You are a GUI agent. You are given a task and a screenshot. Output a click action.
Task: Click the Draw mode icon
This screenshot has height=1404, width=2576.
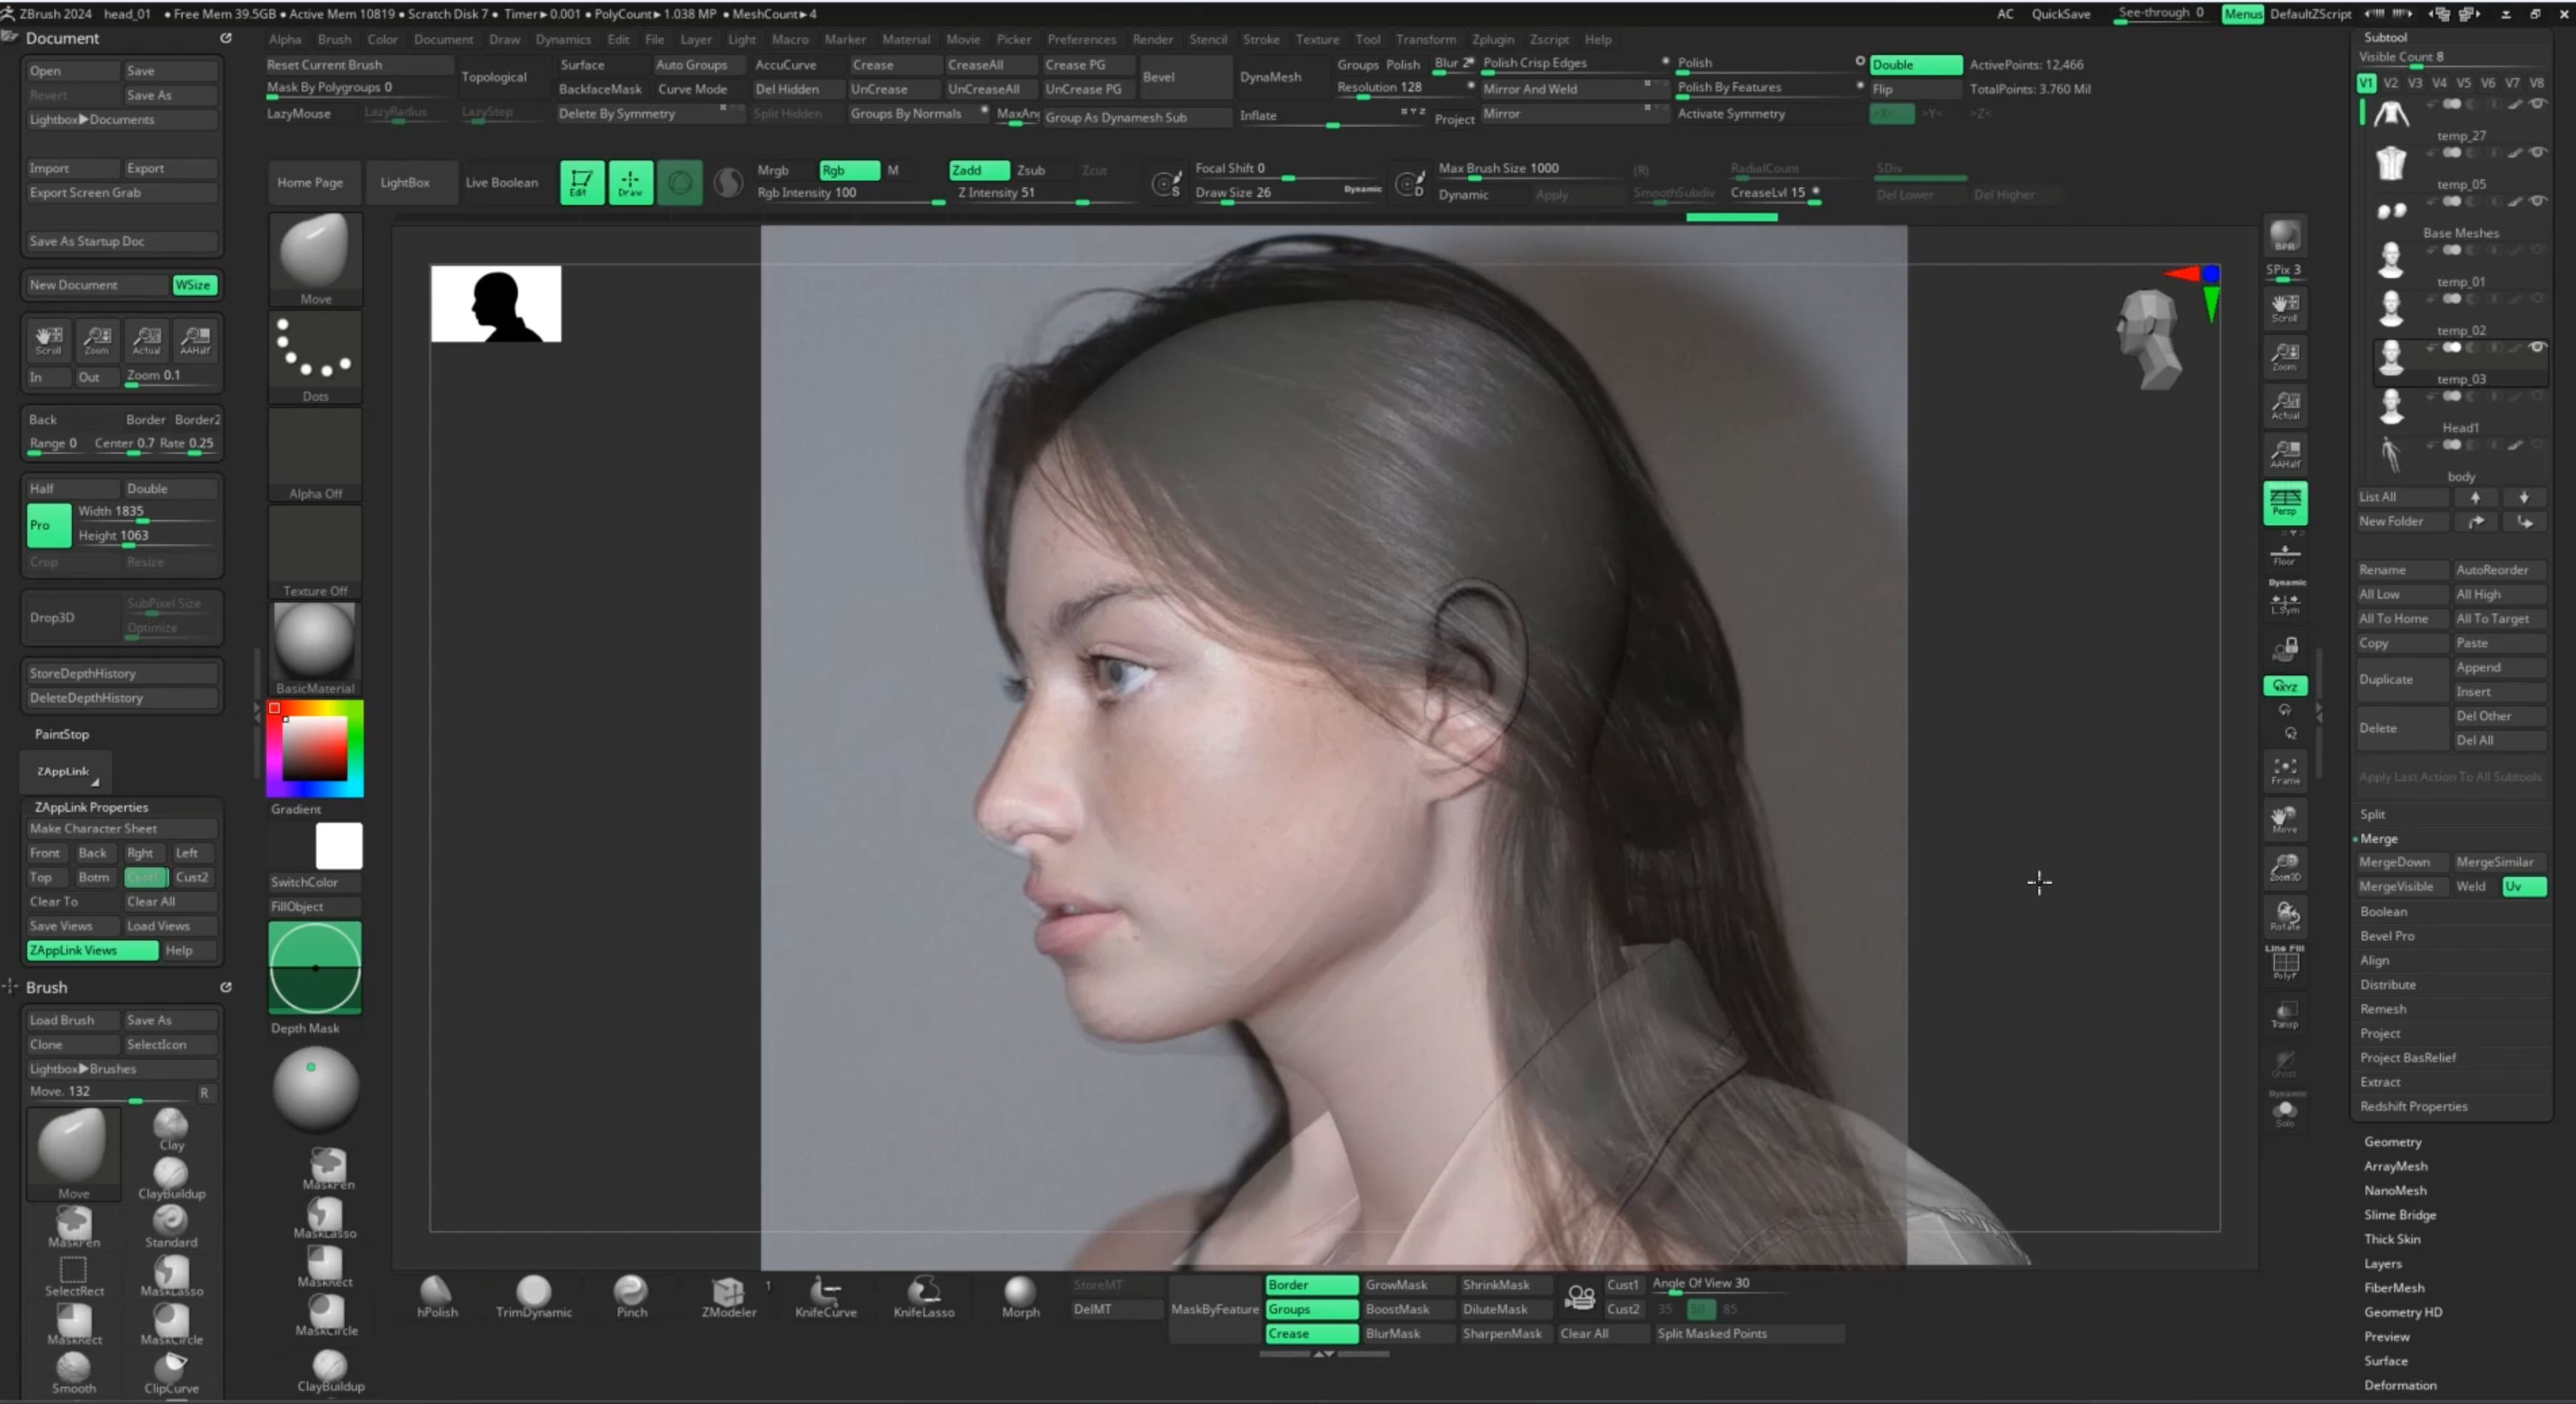pyautogui.click(x=630, y=182)
